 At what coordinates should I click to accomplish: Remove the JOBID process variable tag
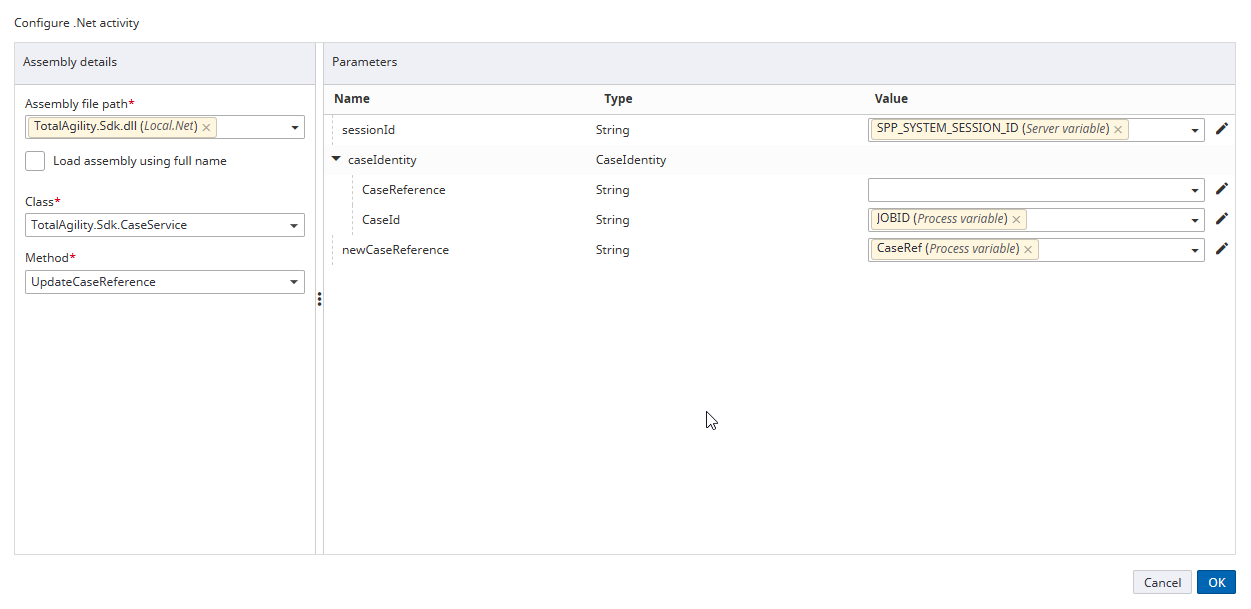(1016, 219)
